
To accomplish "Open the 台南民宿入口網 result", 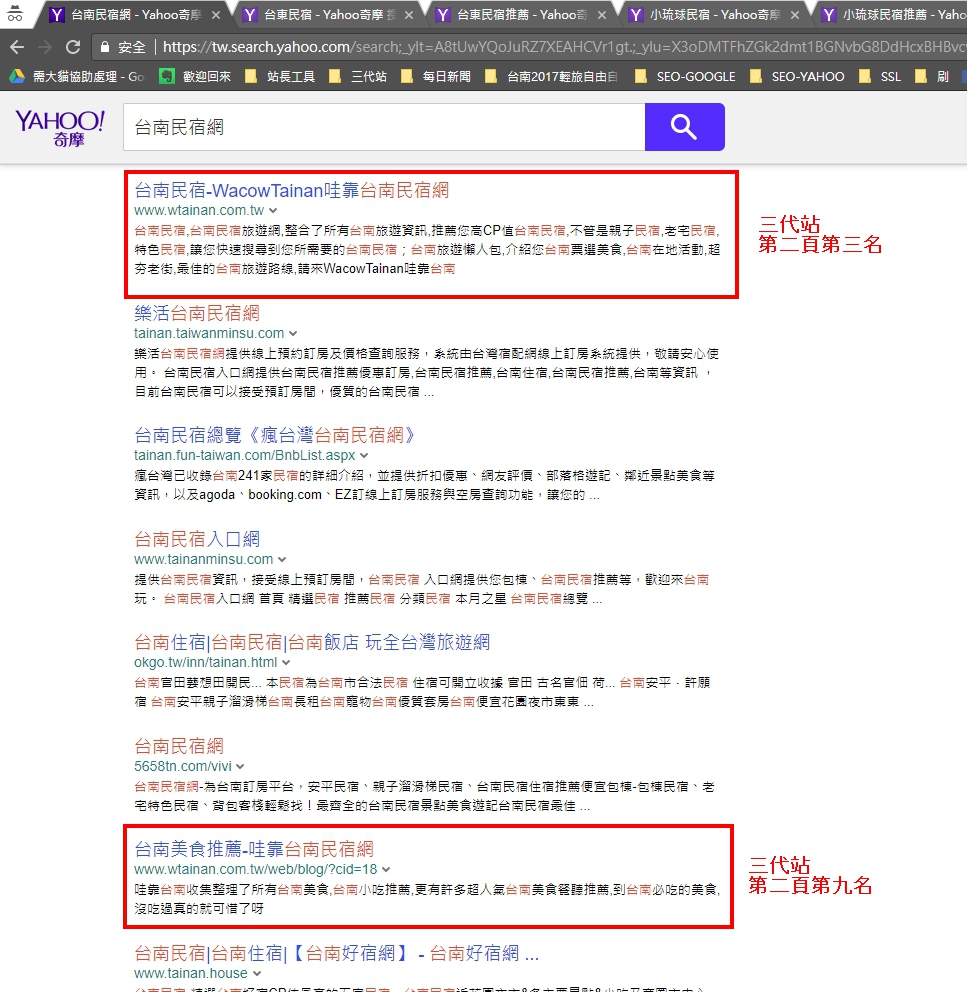I will [197, 539].
